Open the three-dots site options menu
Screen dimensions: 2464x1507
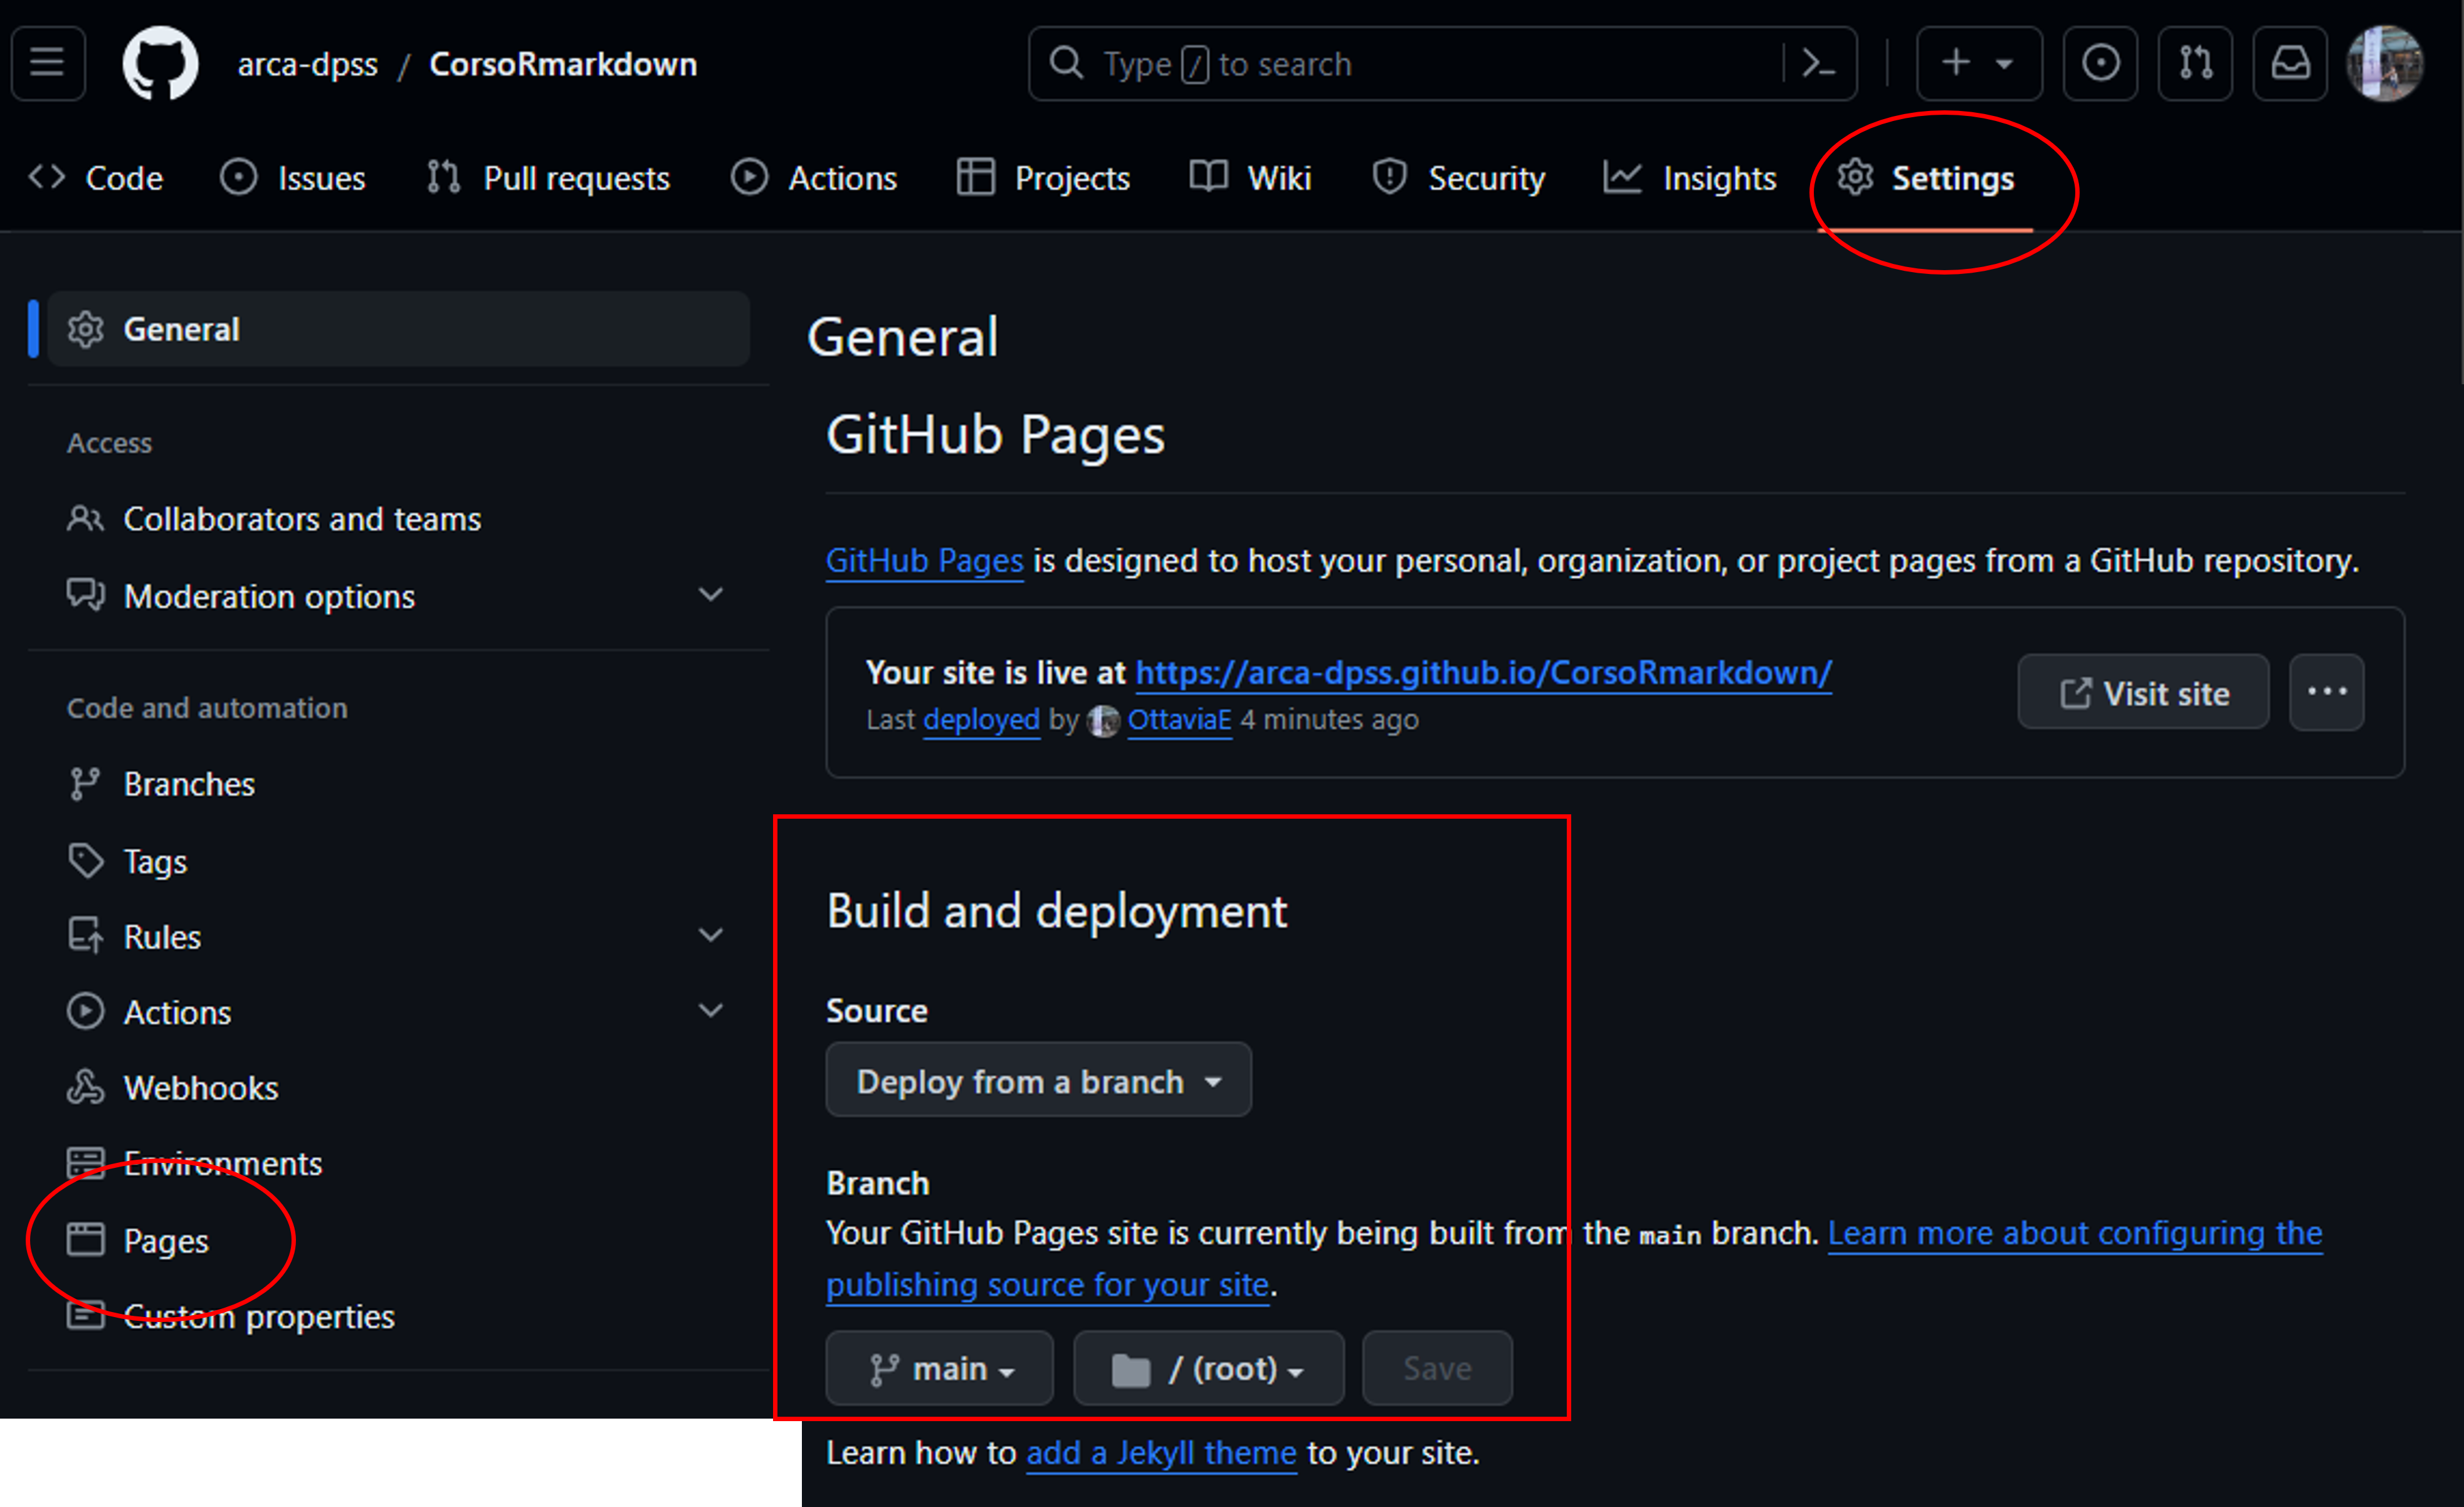(2326, 692)
